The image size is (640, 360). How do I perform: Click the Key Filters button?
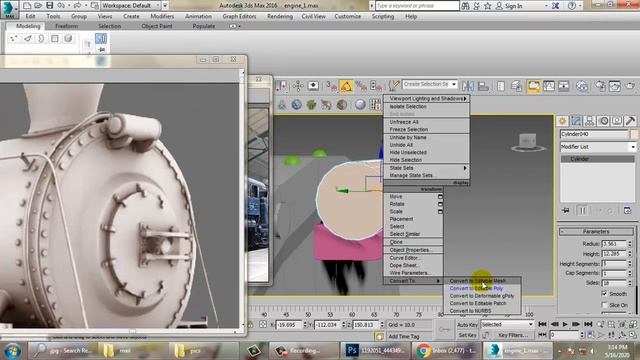click(513, 335)
